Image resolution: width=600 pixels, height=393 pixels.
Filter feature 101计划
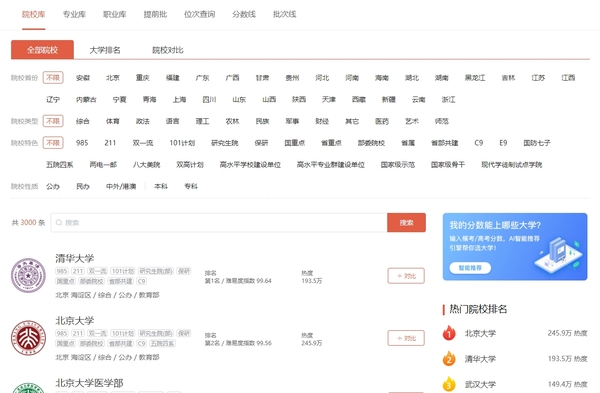coord(182,143)
